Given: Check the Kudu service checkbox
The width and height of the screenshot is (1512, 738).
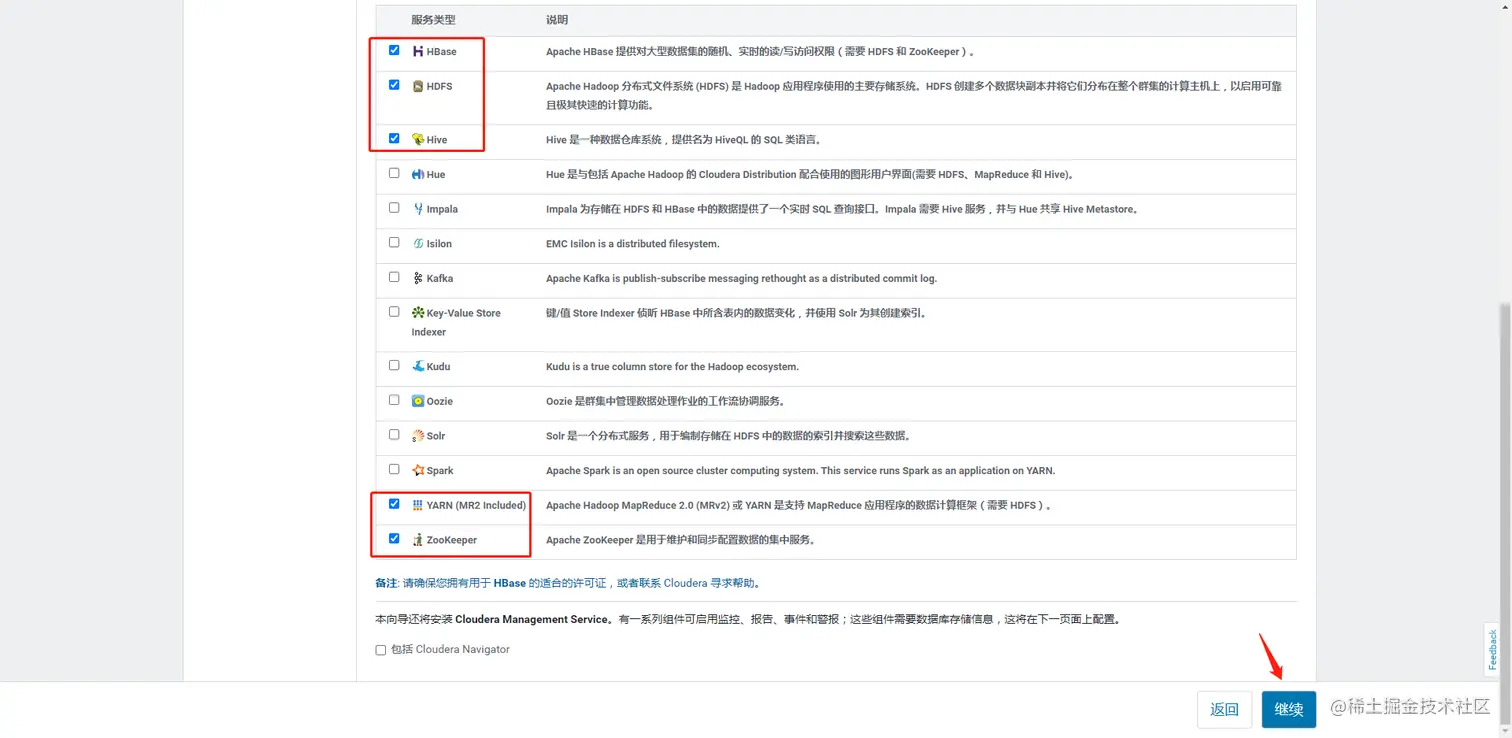Looking at the screenshot, I should 394,365.
